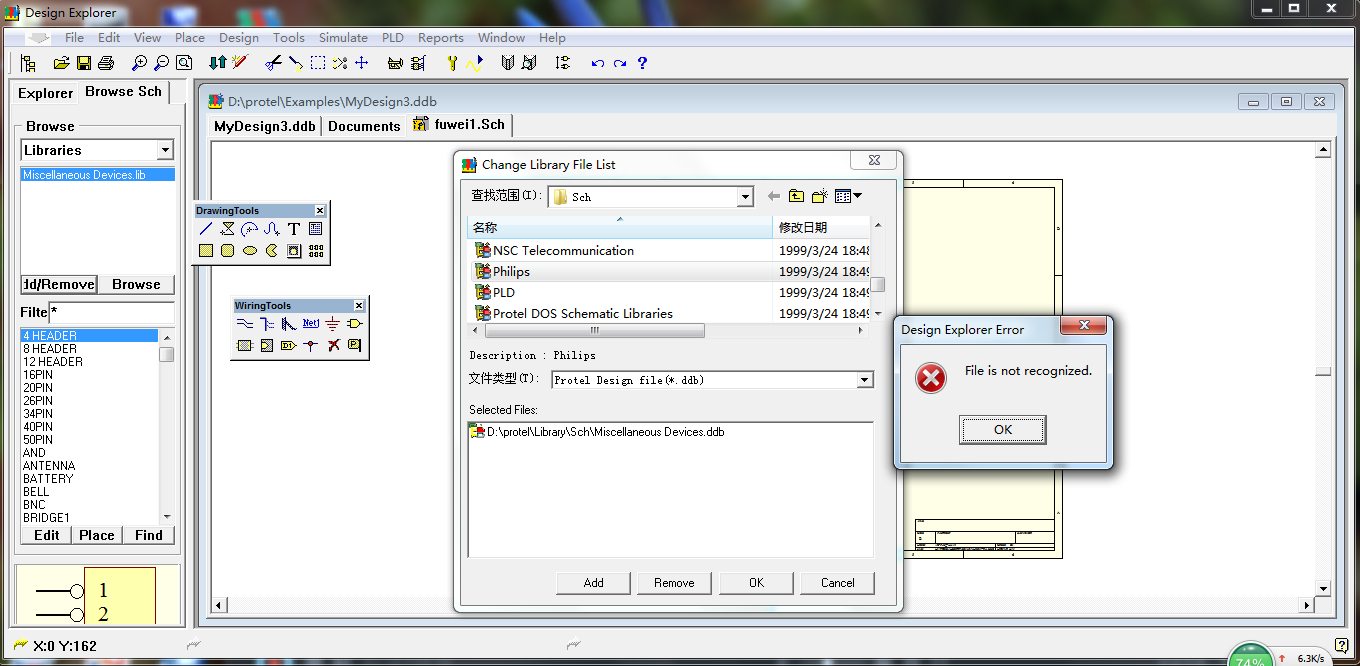Switch to the MyDesign3.ddb tab

click(x=265, y=126)
